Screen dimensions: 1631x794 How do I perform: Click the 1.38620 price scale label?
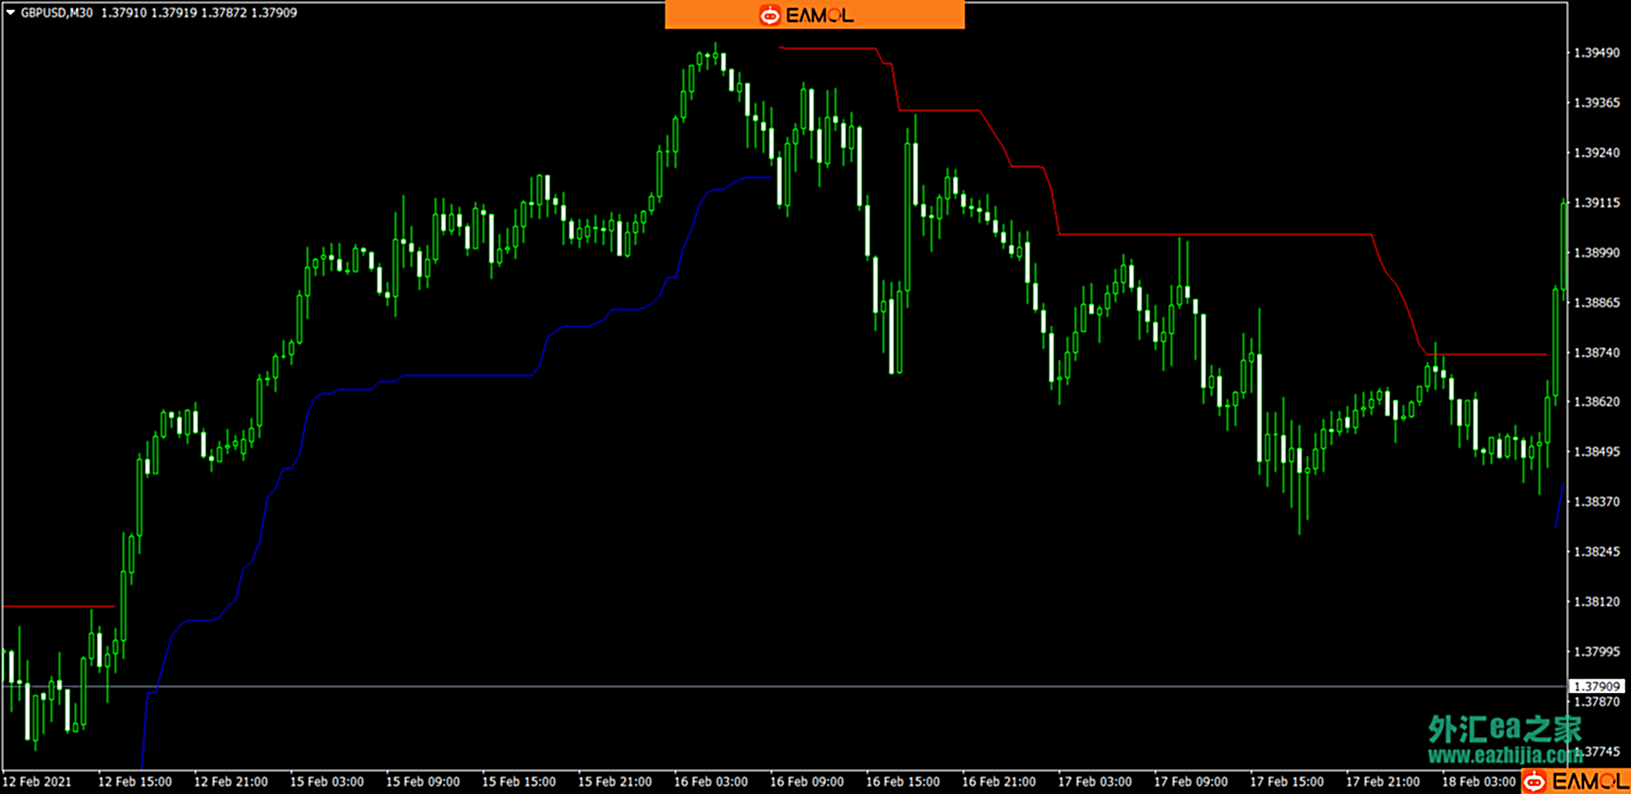pos(1597,402)
